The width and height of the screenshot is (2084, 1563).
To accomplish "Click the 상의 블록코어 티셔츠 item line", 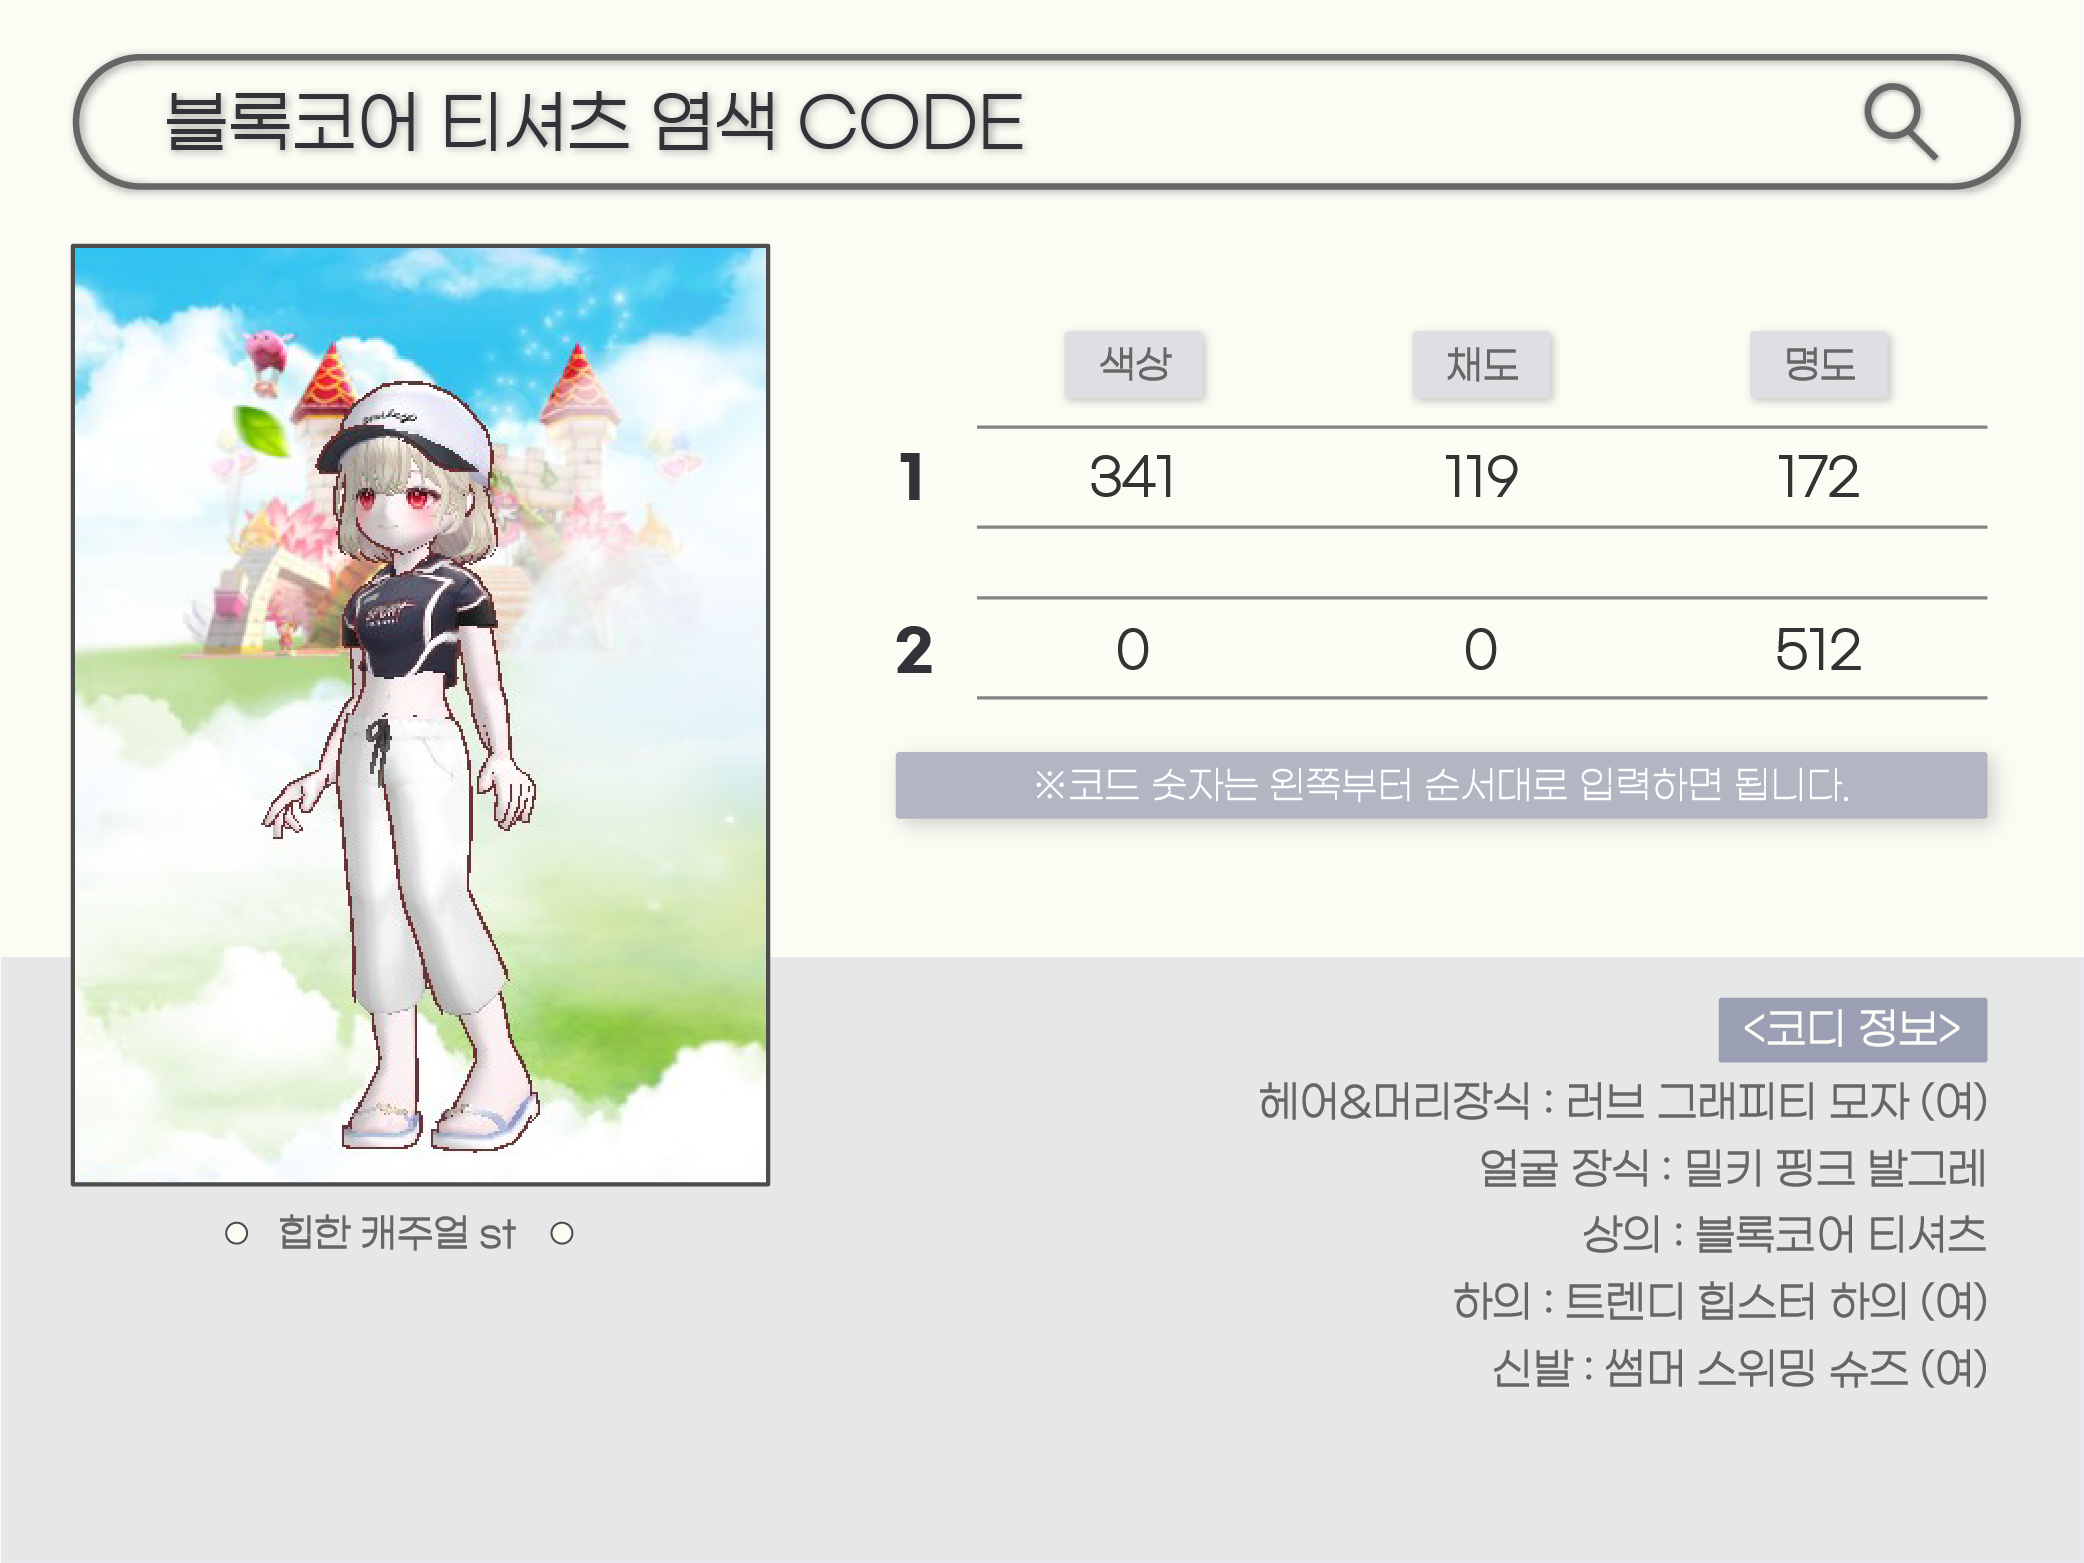I will 1784,1235.
